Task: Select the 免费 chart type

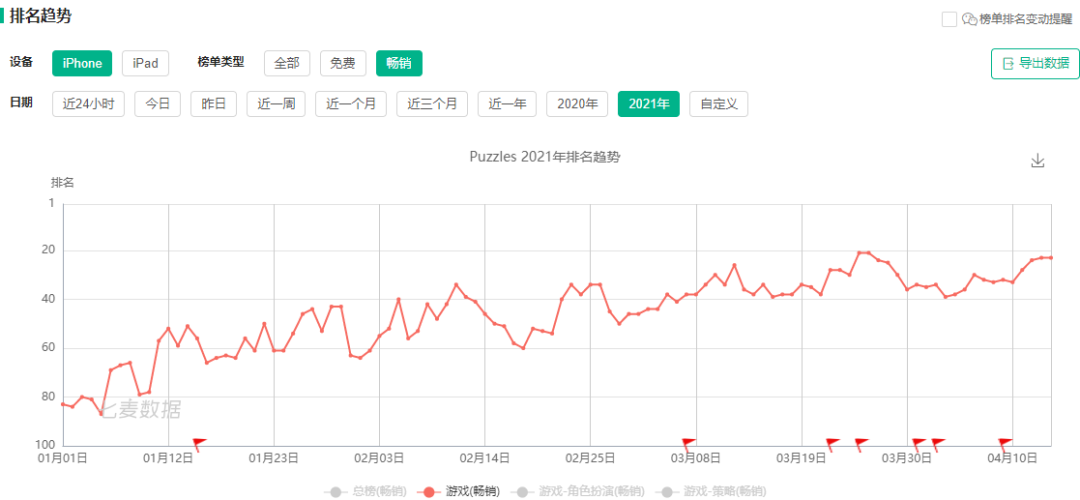Action: click(343, 63)
